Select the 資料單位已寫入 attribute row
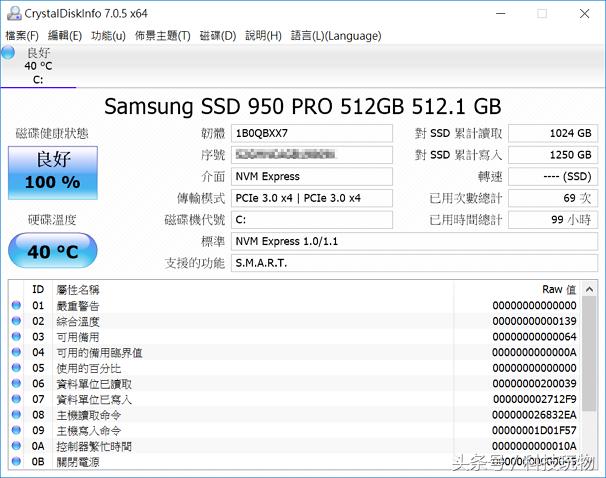Viewport: 606px width, 478px height. 295,399
